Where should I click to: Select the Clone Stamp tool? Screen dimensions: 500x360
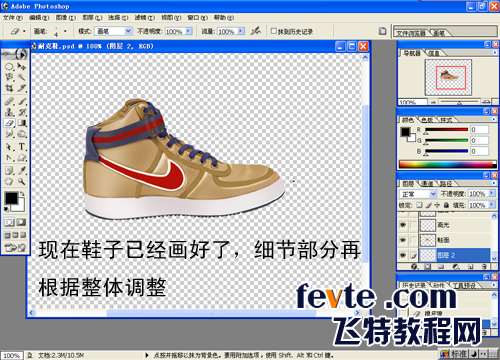9,112
